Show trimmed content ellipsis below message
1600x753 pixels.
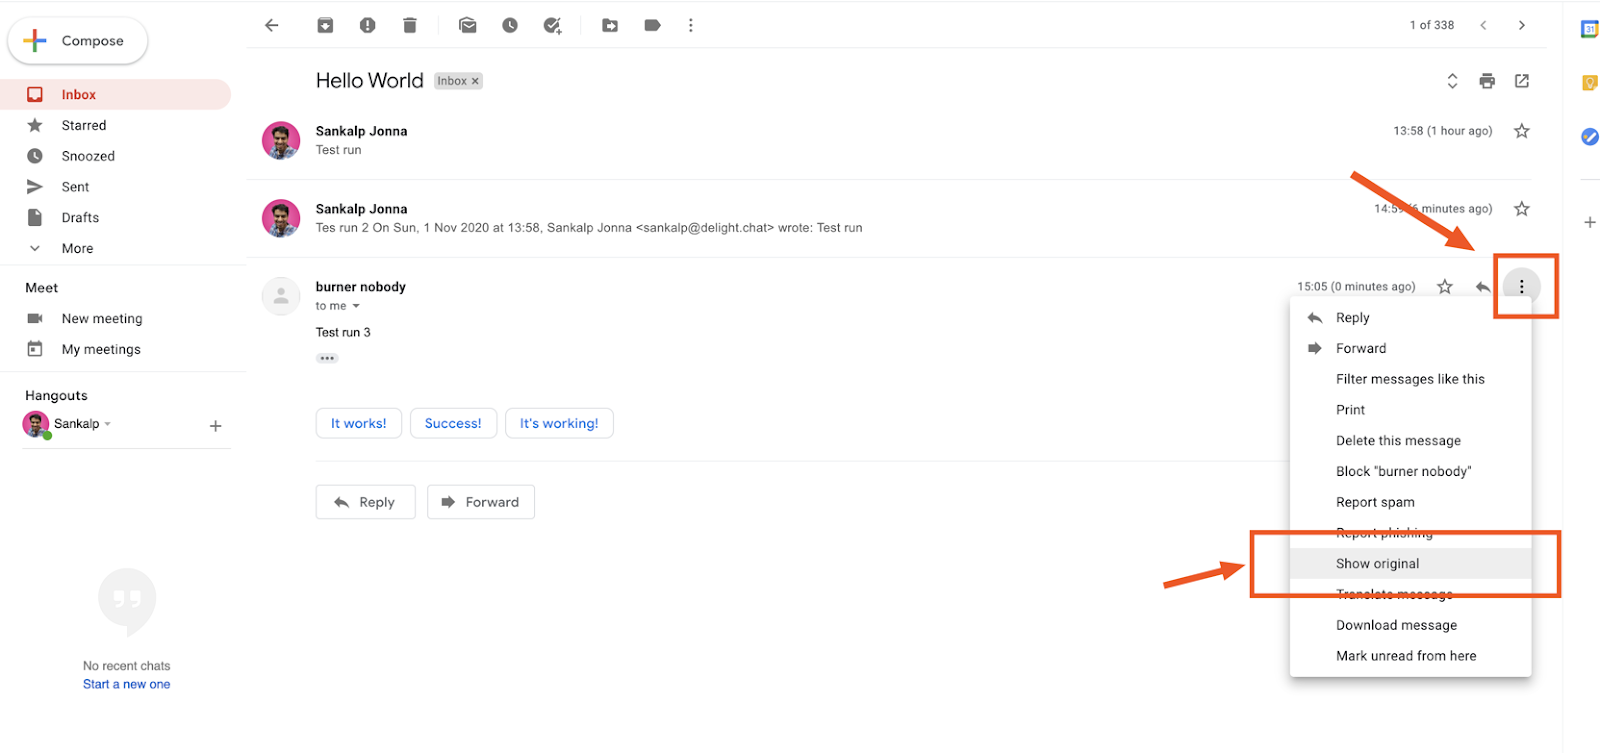click(x=327, y=358)
